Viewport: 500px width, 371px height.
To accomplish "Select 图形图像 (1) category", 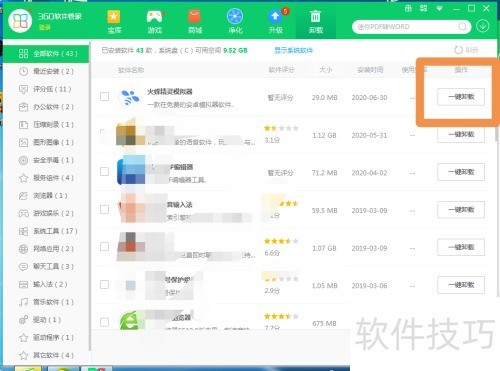I will click(x=46, y=142).
